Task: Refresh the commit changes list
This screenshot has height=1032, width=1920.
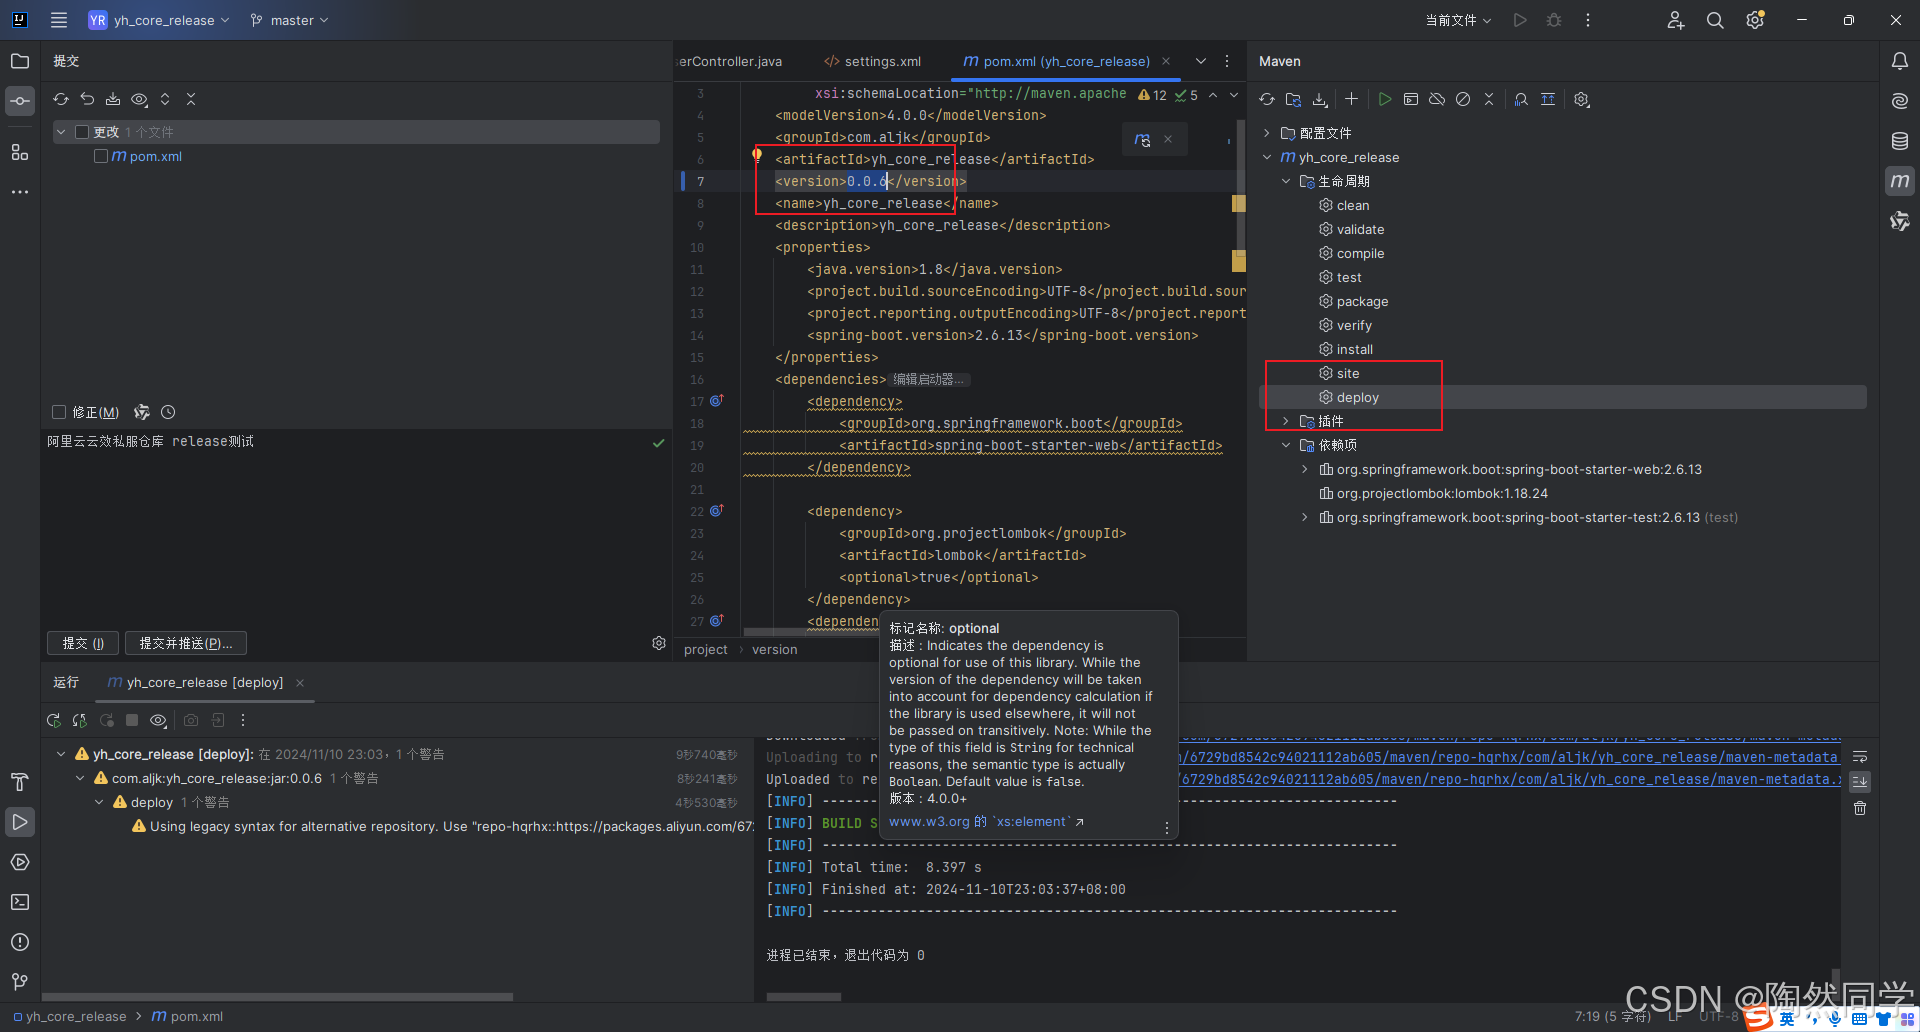Action: tap(61, 99)
